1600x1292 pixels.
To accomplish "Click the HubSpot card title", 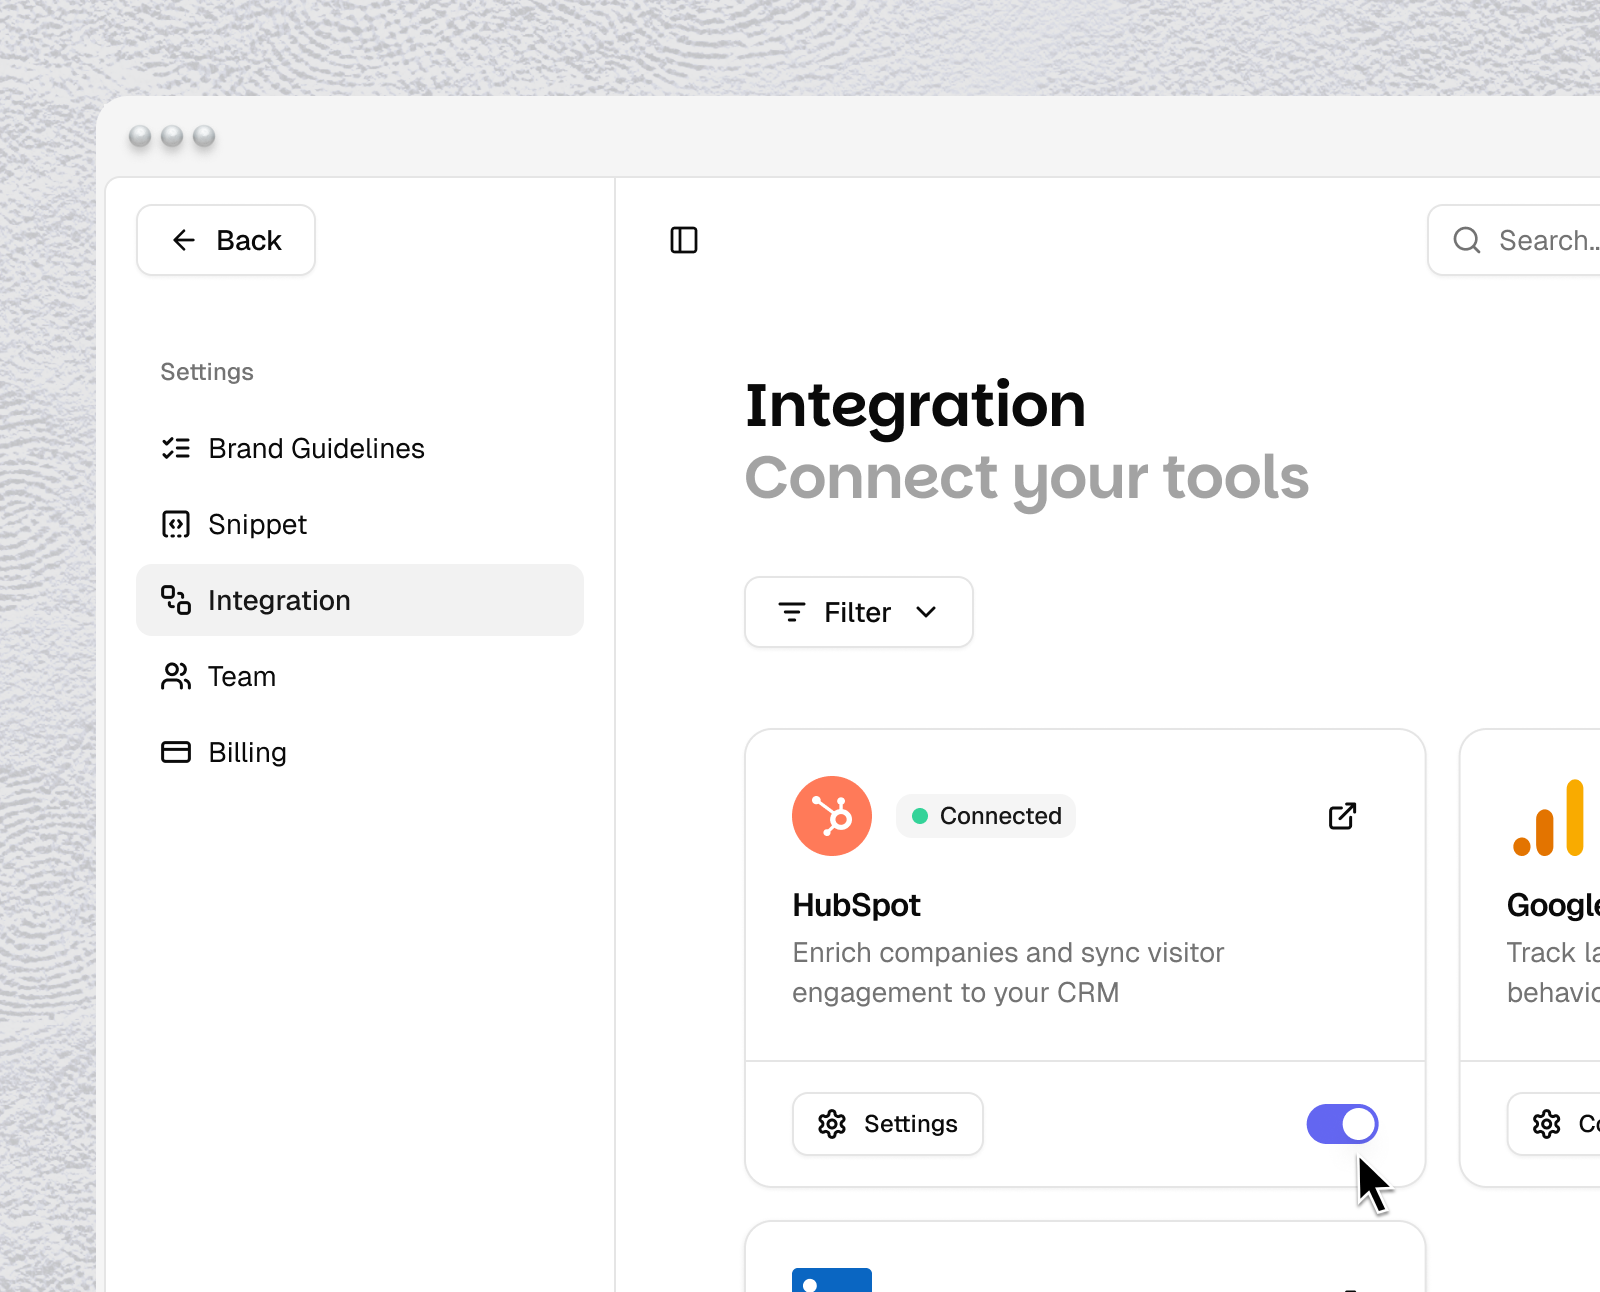I will 856,905.
